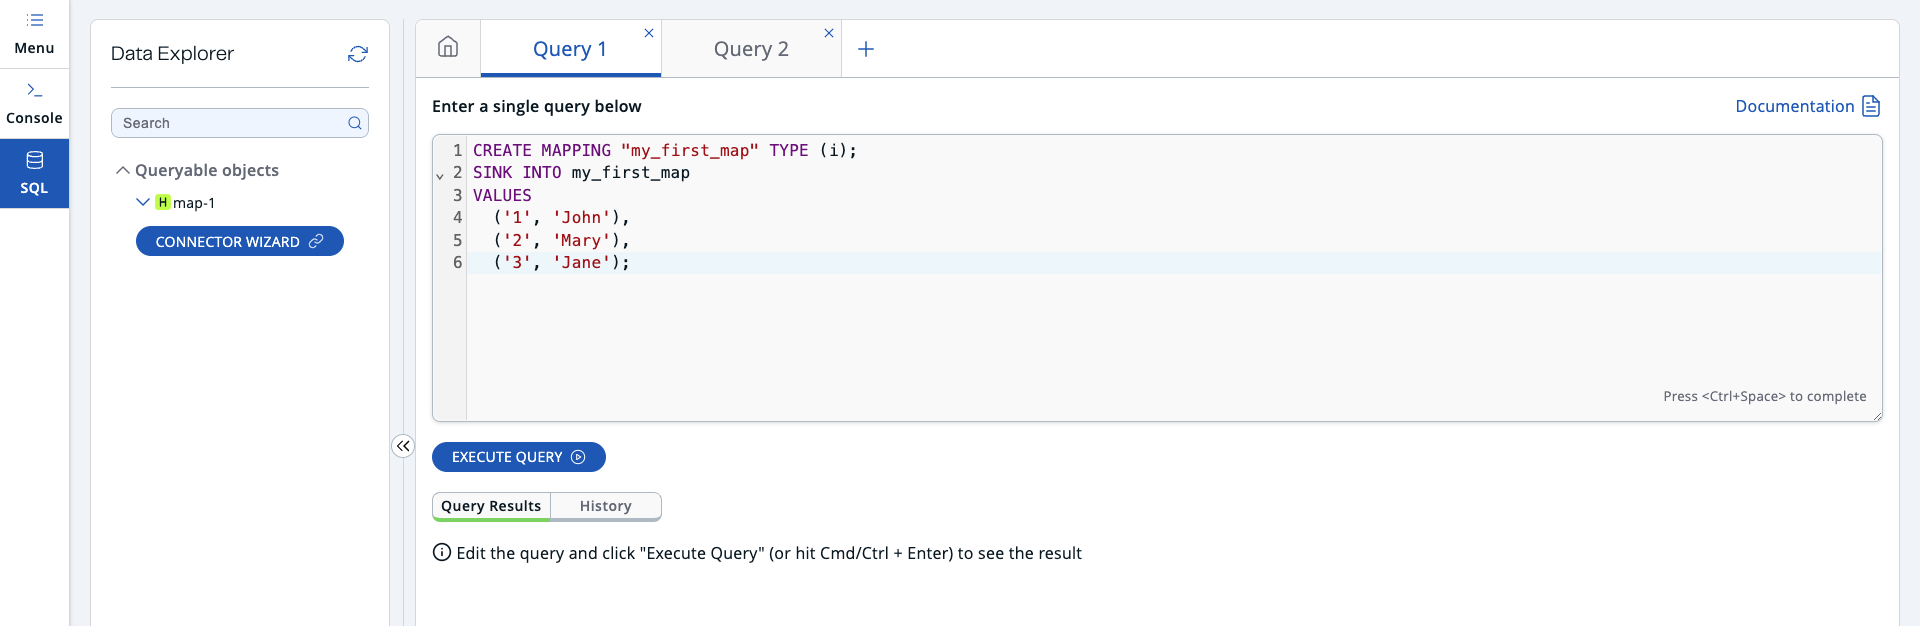Viewport: 1920px width, 626px height.
Task: Add a new query tab
Action: [866, 49]
